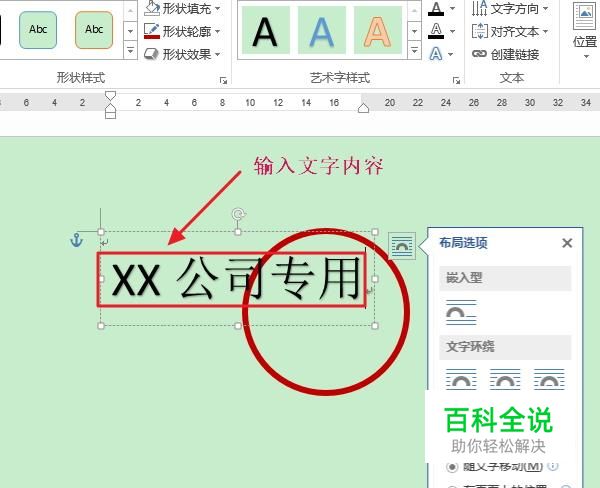Select the third 文字环绕 wrap icon (through)
The width and height of the screenshot is (600, 488).
pos(549,379)
